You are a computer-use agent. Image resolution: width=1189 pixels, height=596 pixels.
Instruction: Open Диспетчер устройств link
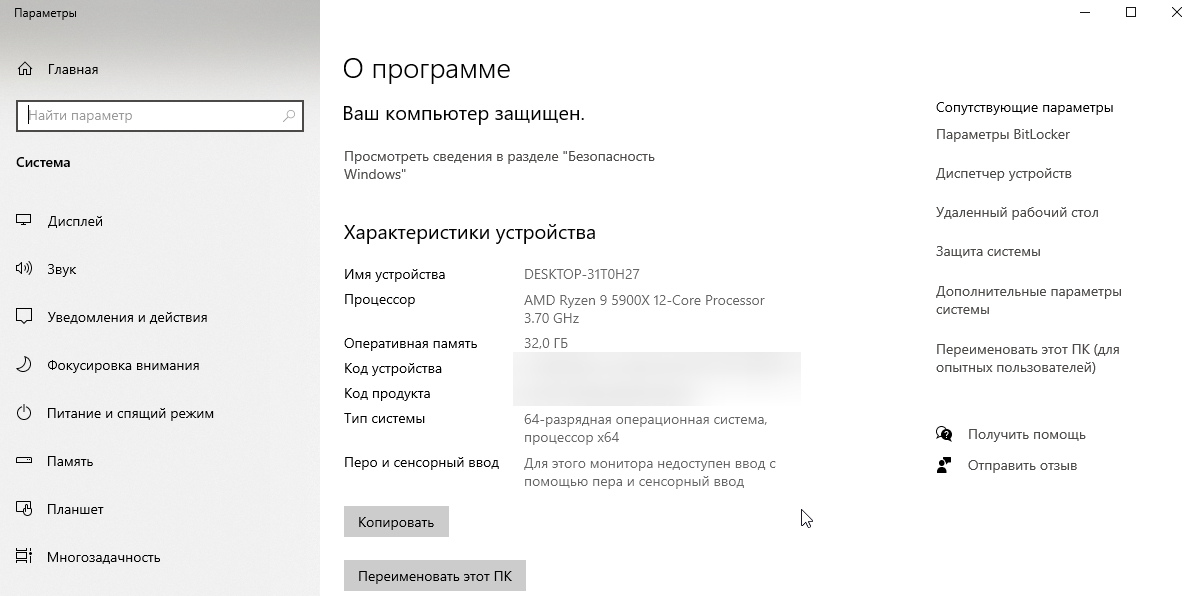click(x=1003, y=174)
